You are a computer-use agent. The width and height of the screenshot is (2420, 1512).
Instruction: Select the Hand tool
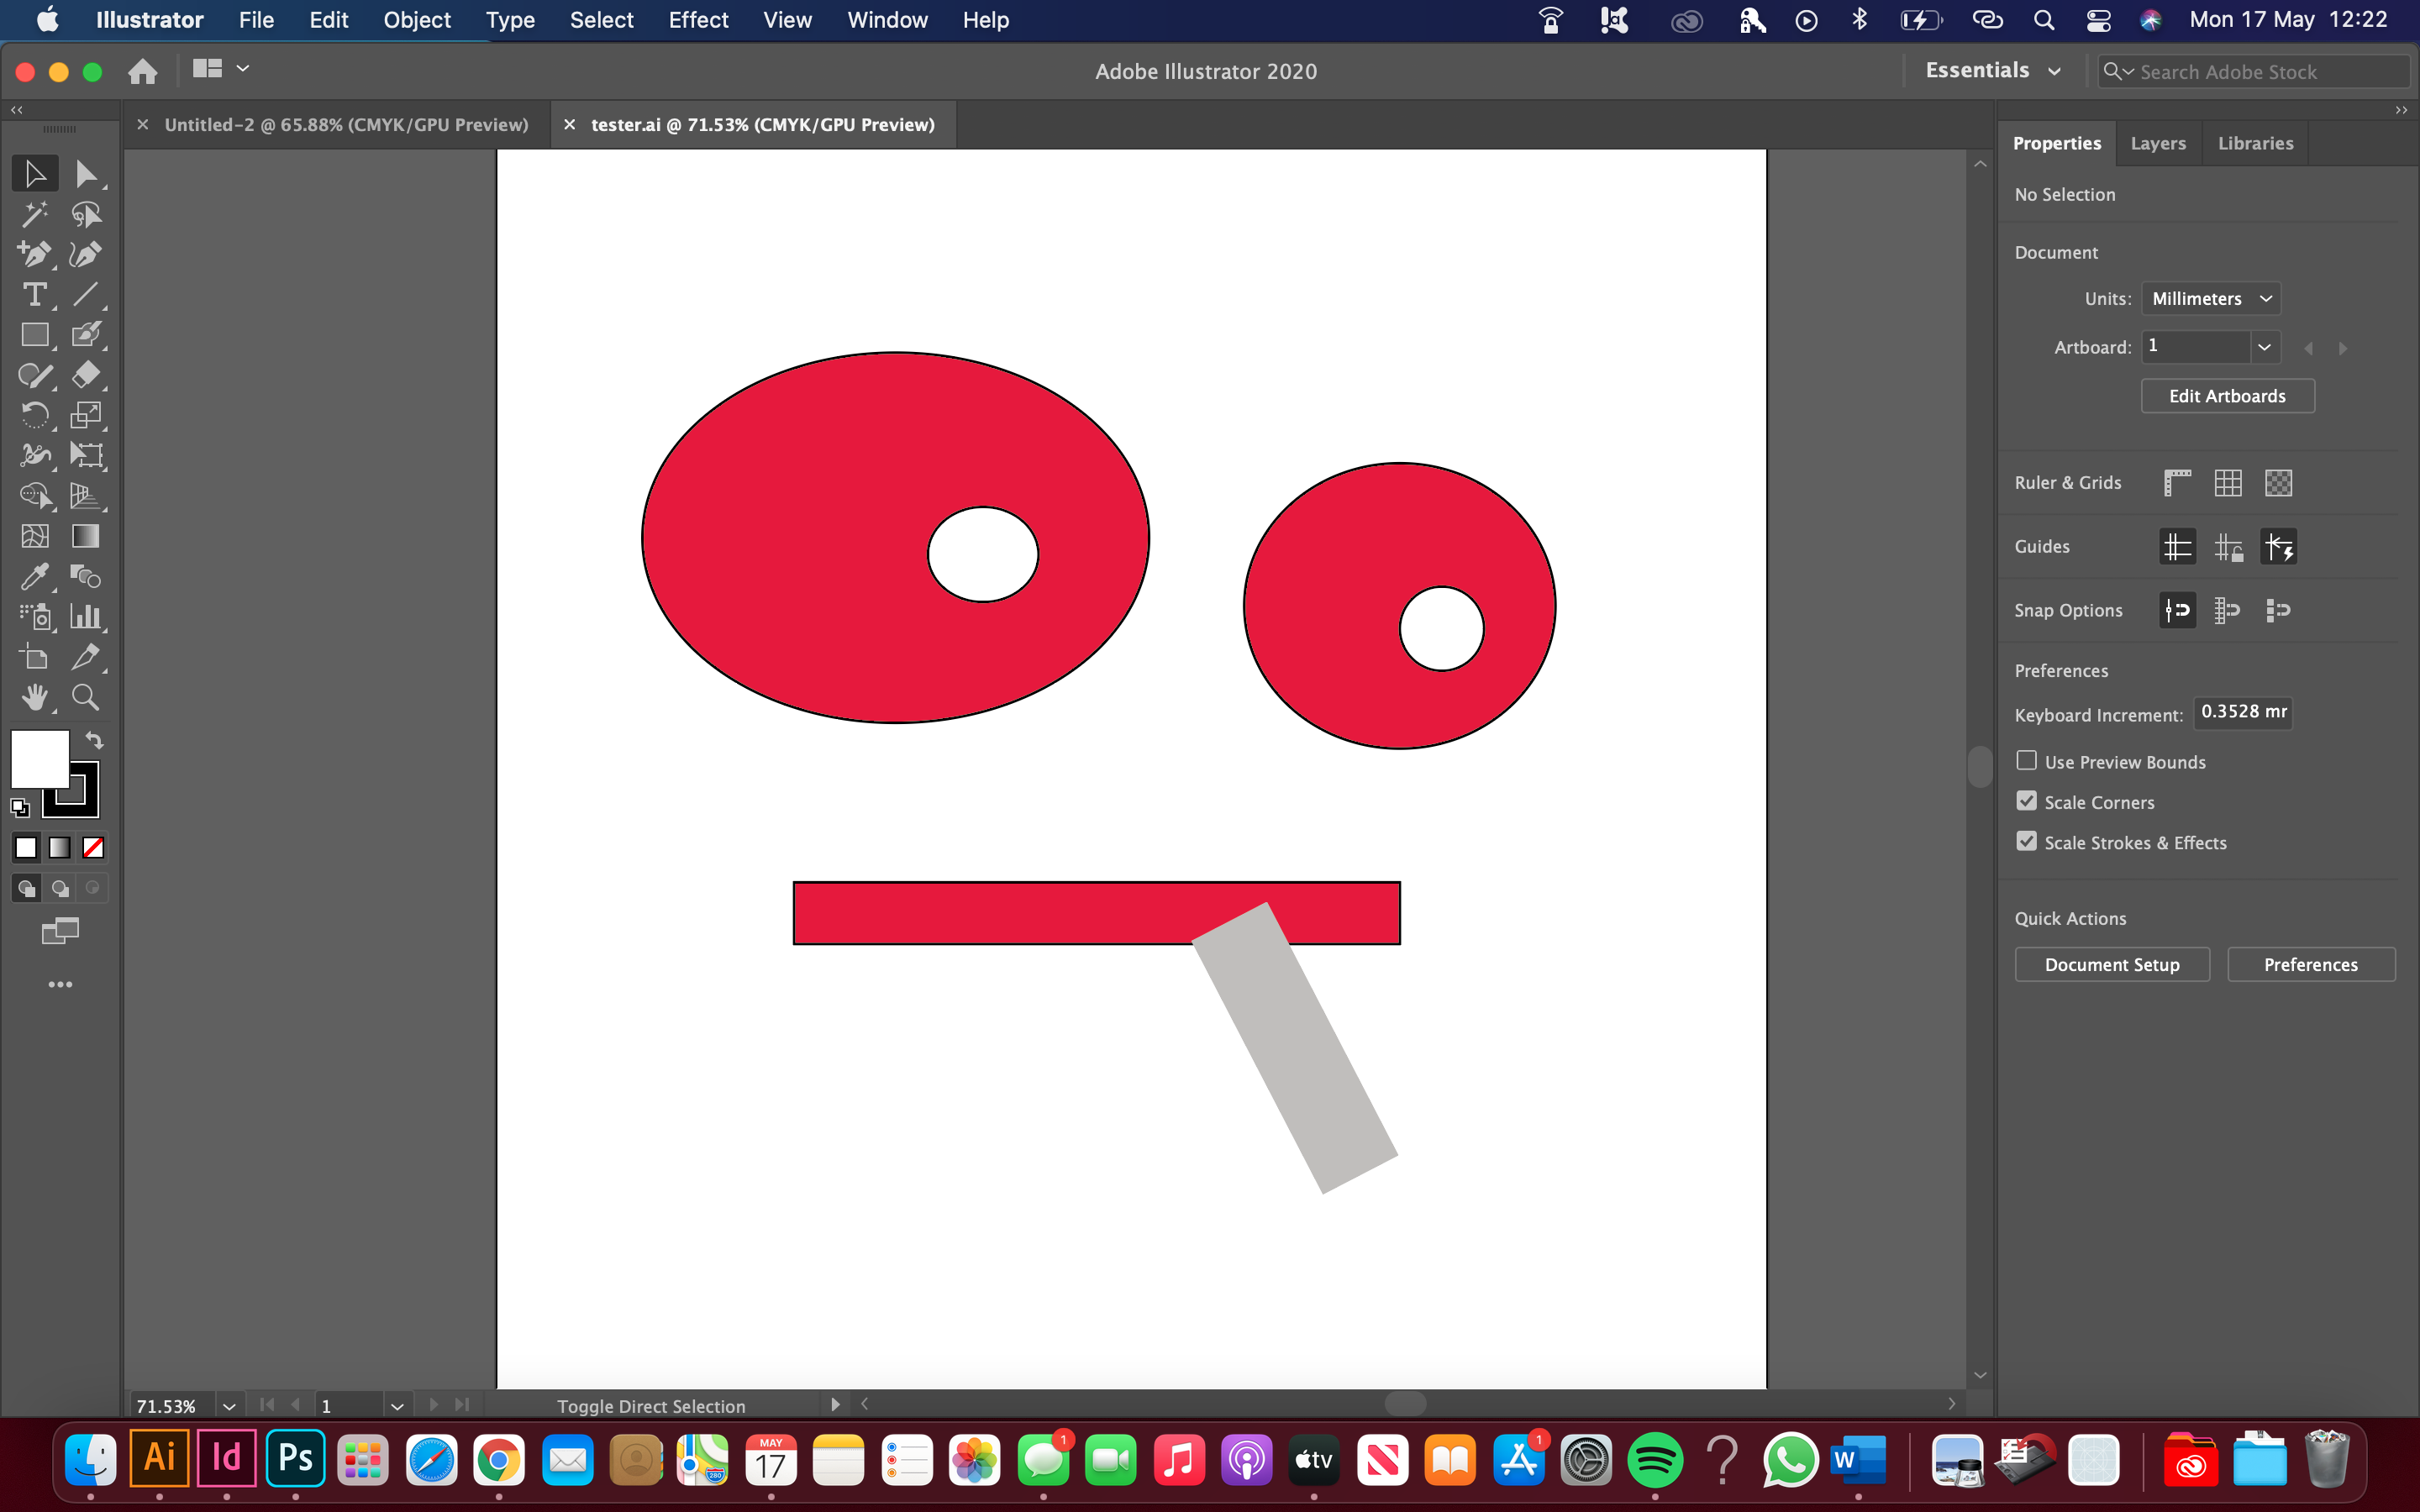coord(35,697)
